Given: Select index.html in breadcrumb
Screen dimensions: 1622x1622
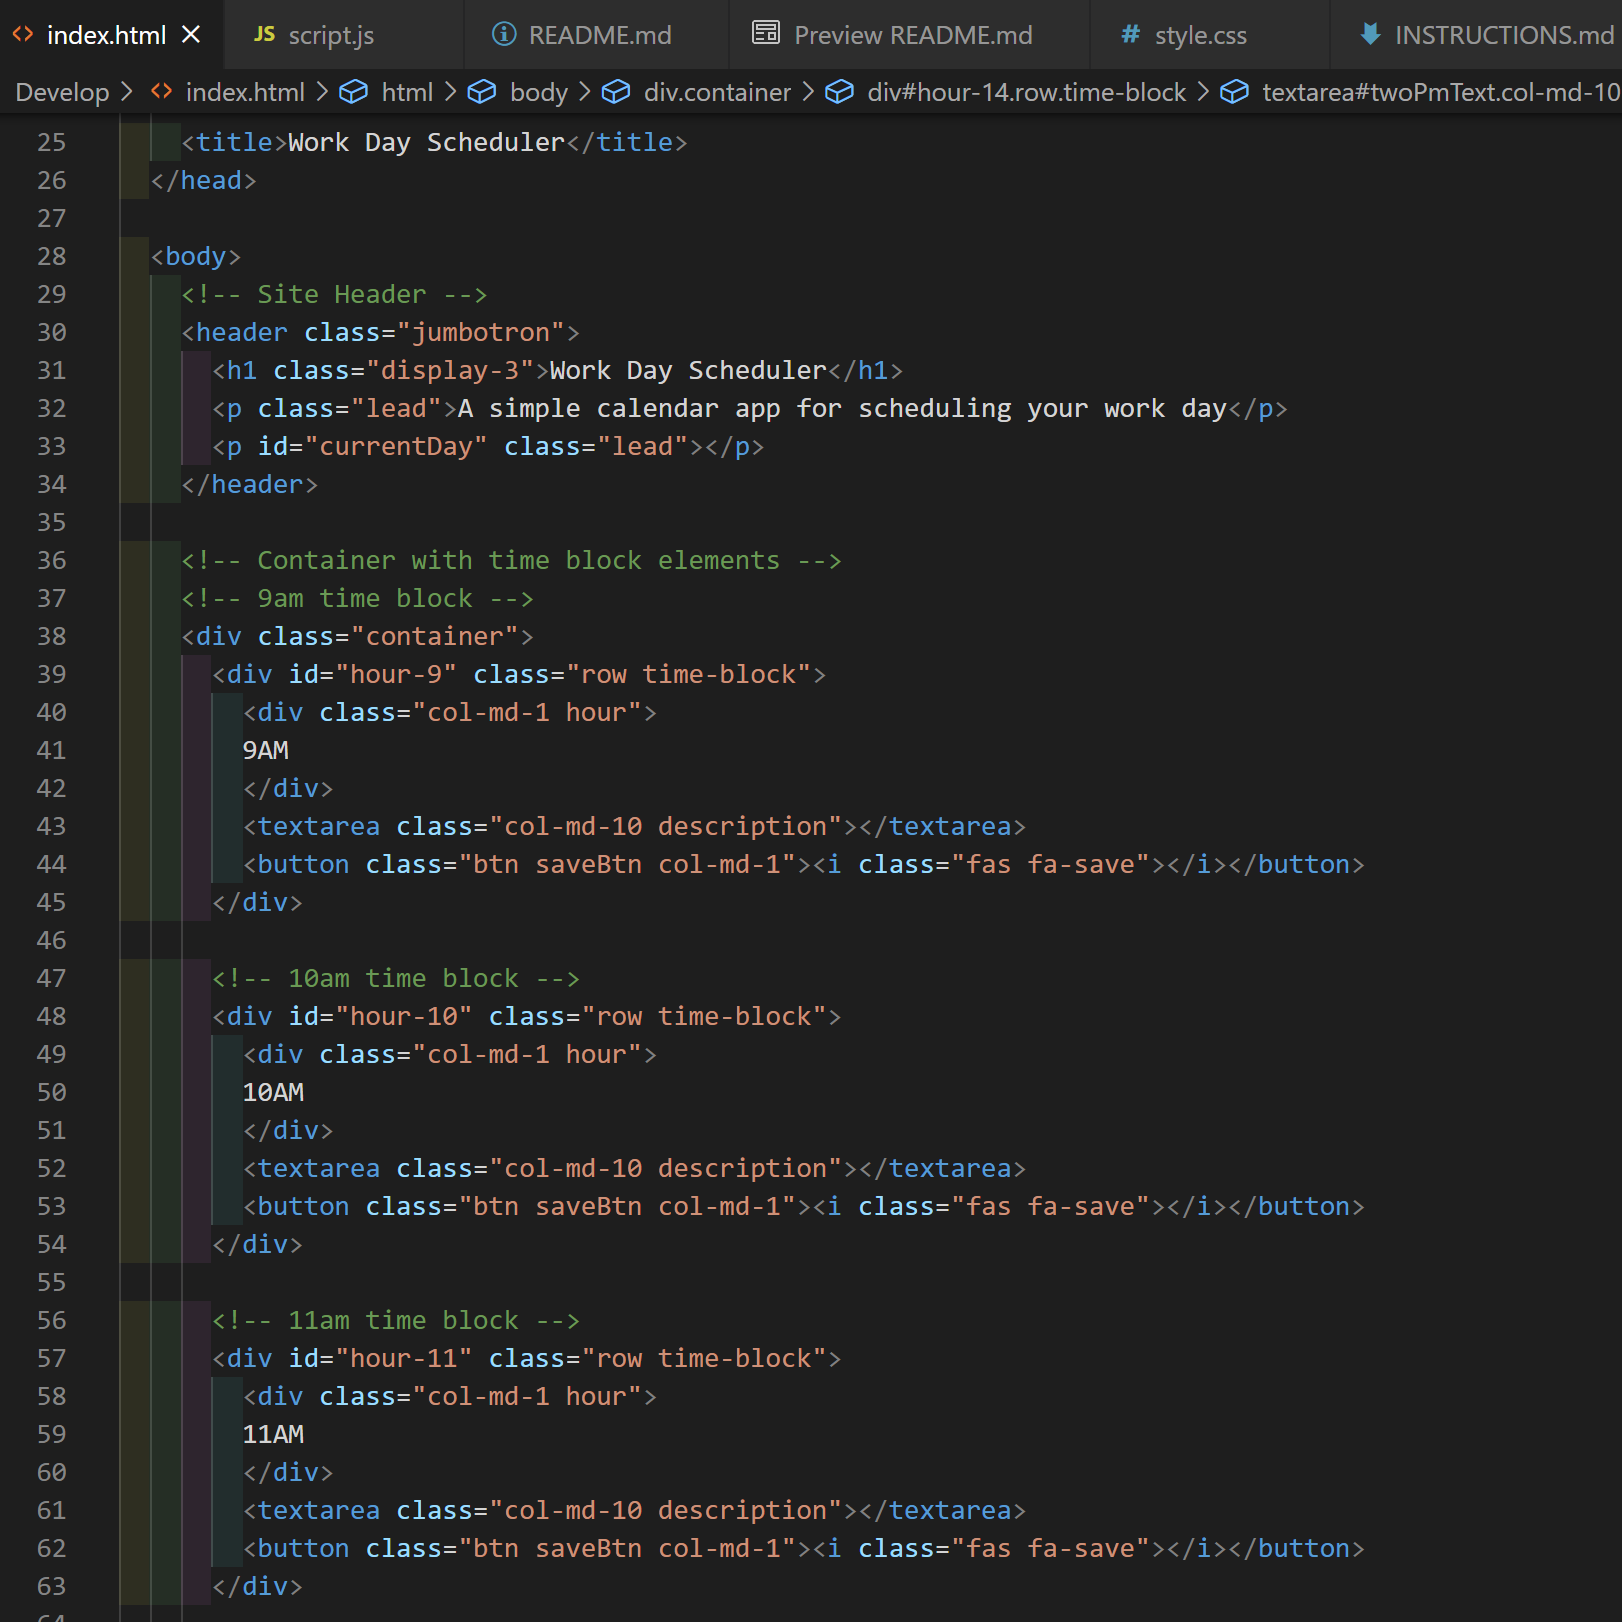Looking at the screenshot, I should [x=245, y=92].
